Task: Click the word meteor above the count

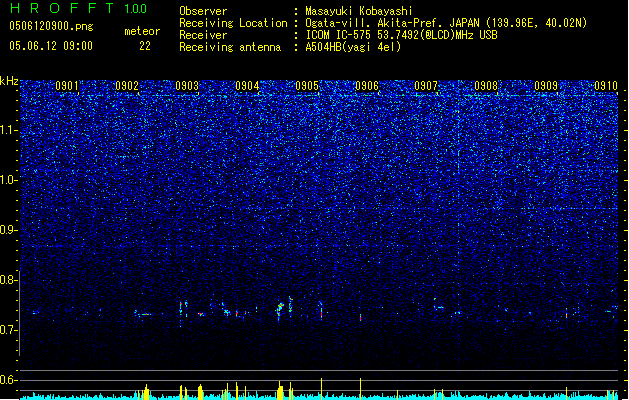Action: click(142, 31)
